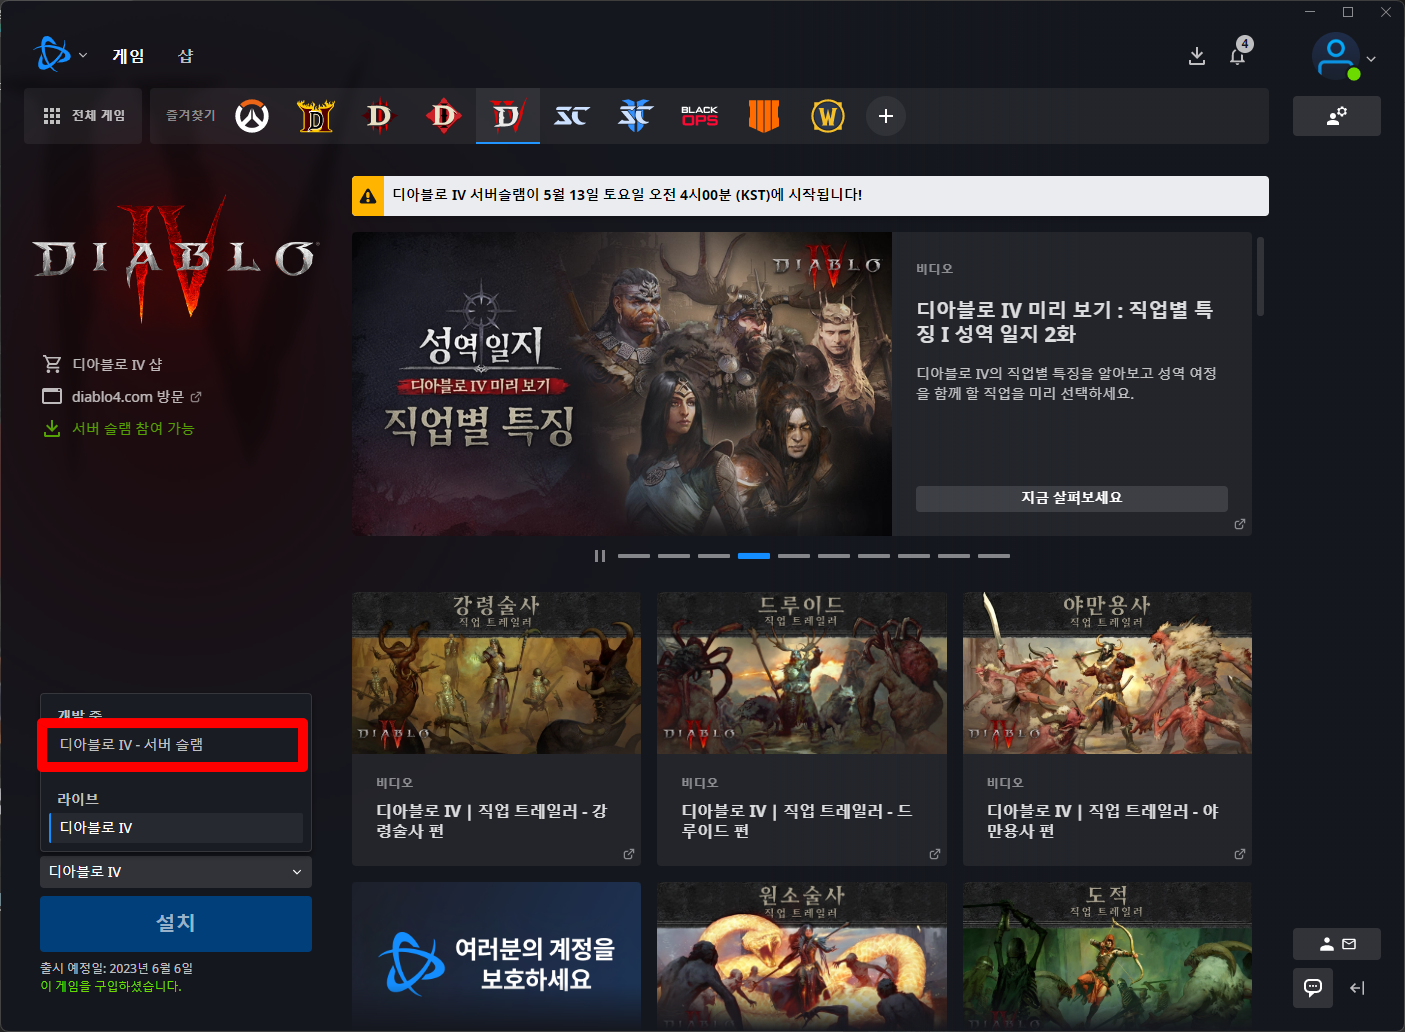Open the 디아블로 IV 샵 link
Image resolution: width=1405 pixels, height=1032 pixels.
point(102,364)
